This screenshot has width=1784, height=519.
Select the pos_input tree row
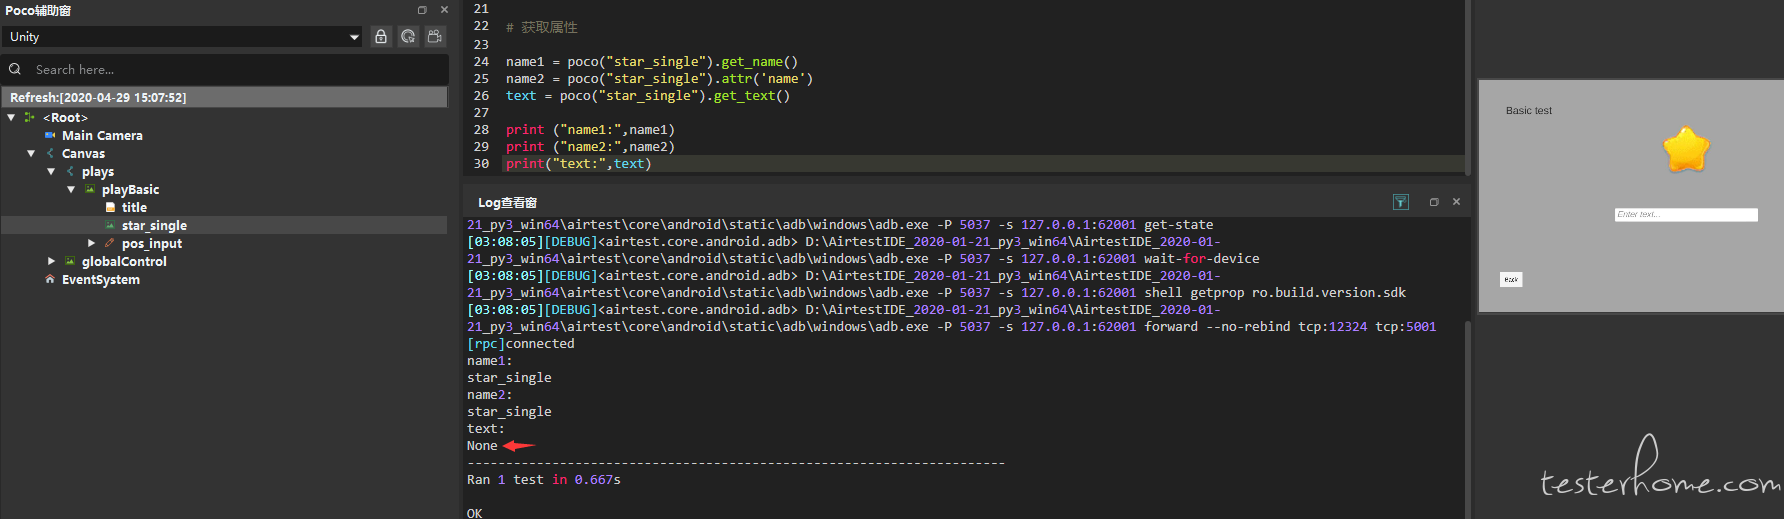(224, 243)
